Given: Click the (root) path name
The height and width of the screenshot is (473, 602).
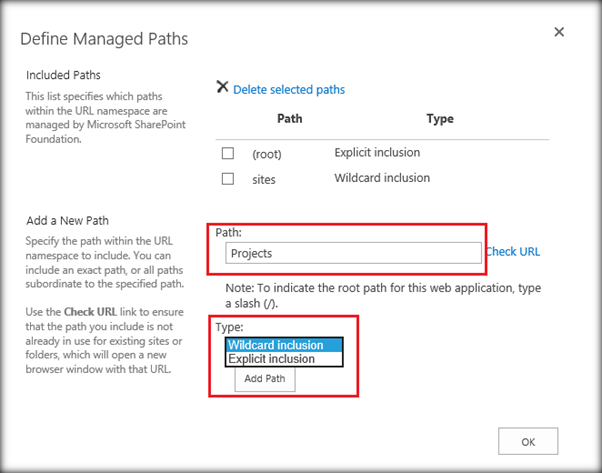Looking at the screenshot, I should coord(267,154).
